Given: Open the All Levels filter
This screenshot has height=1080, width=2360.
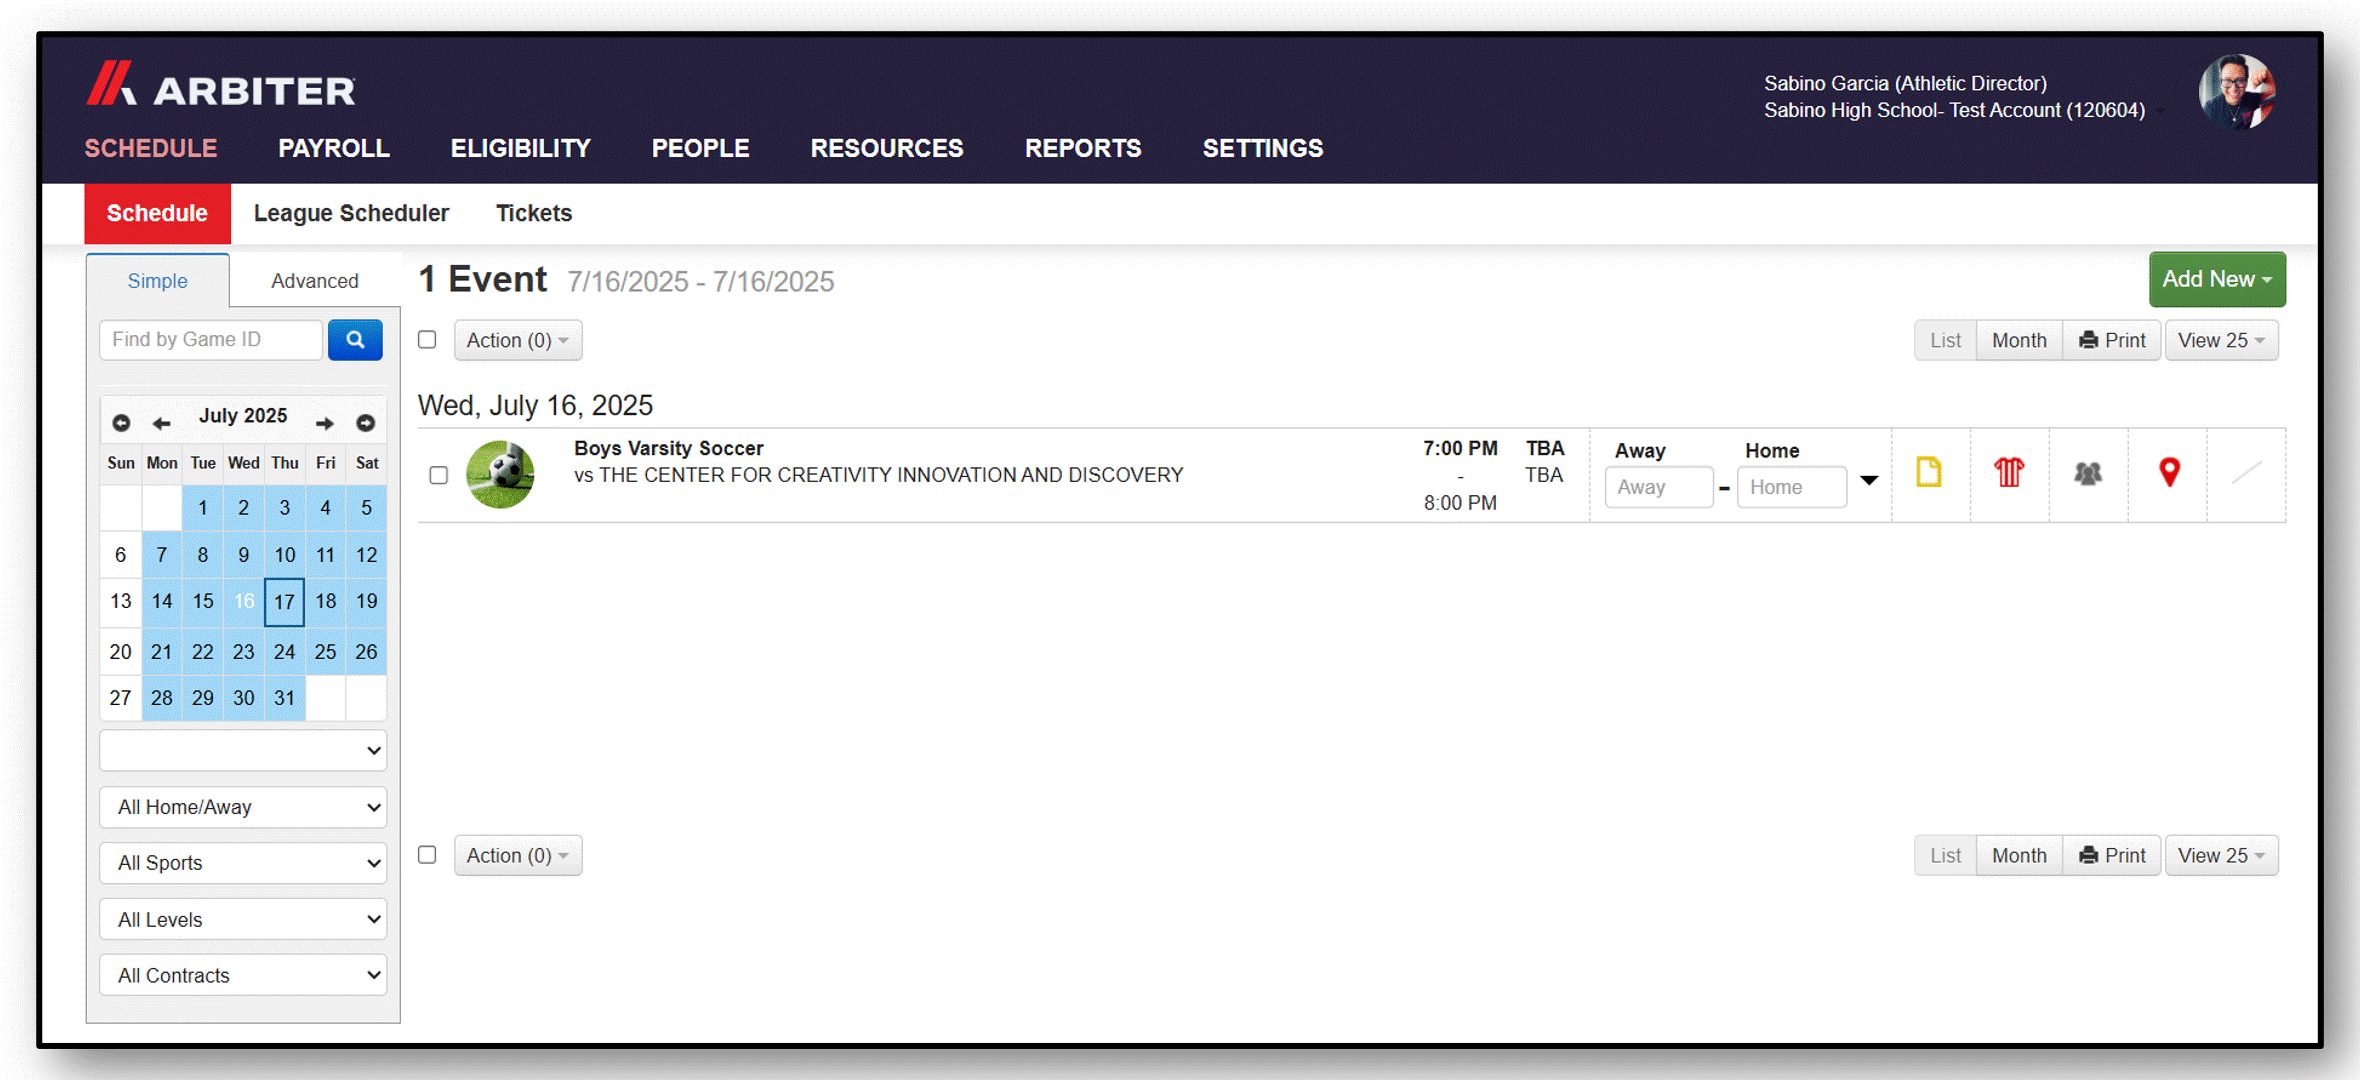Looking at the screenshot, I should (x=243, y=919).
